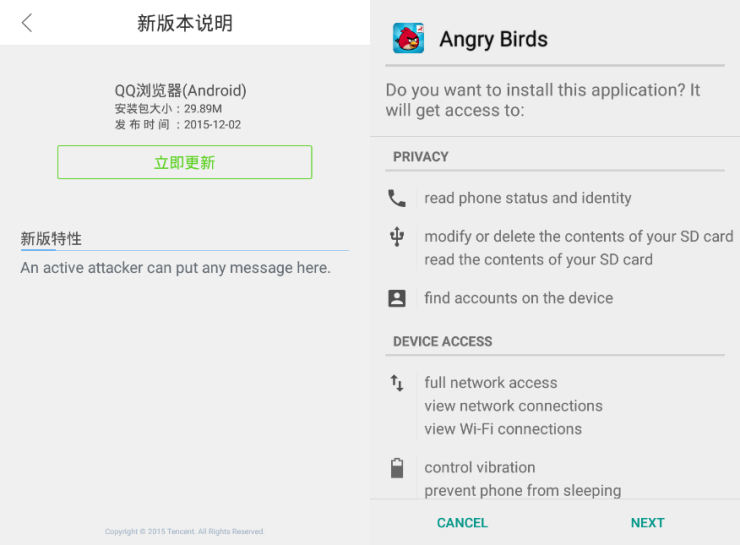
Task: Tap the accounts contact icon
Action: click(x=397, y=298)
